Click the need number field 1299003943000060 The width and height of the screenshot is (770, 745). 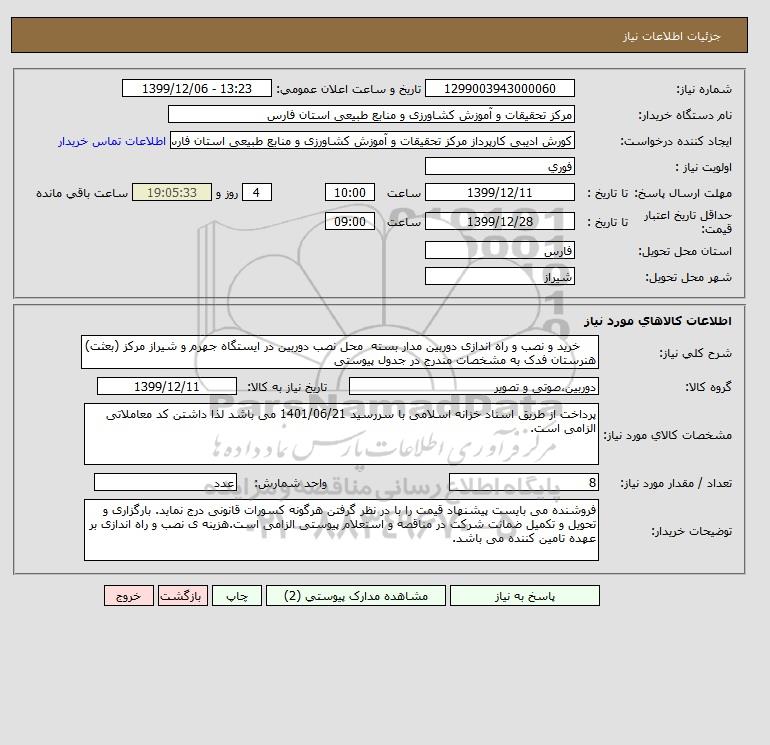(499, 88)
